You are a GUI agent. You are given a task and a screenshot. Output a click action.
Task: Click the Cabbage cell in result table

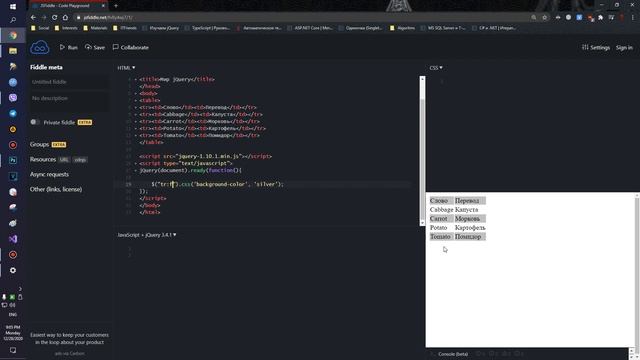[441, 209]
